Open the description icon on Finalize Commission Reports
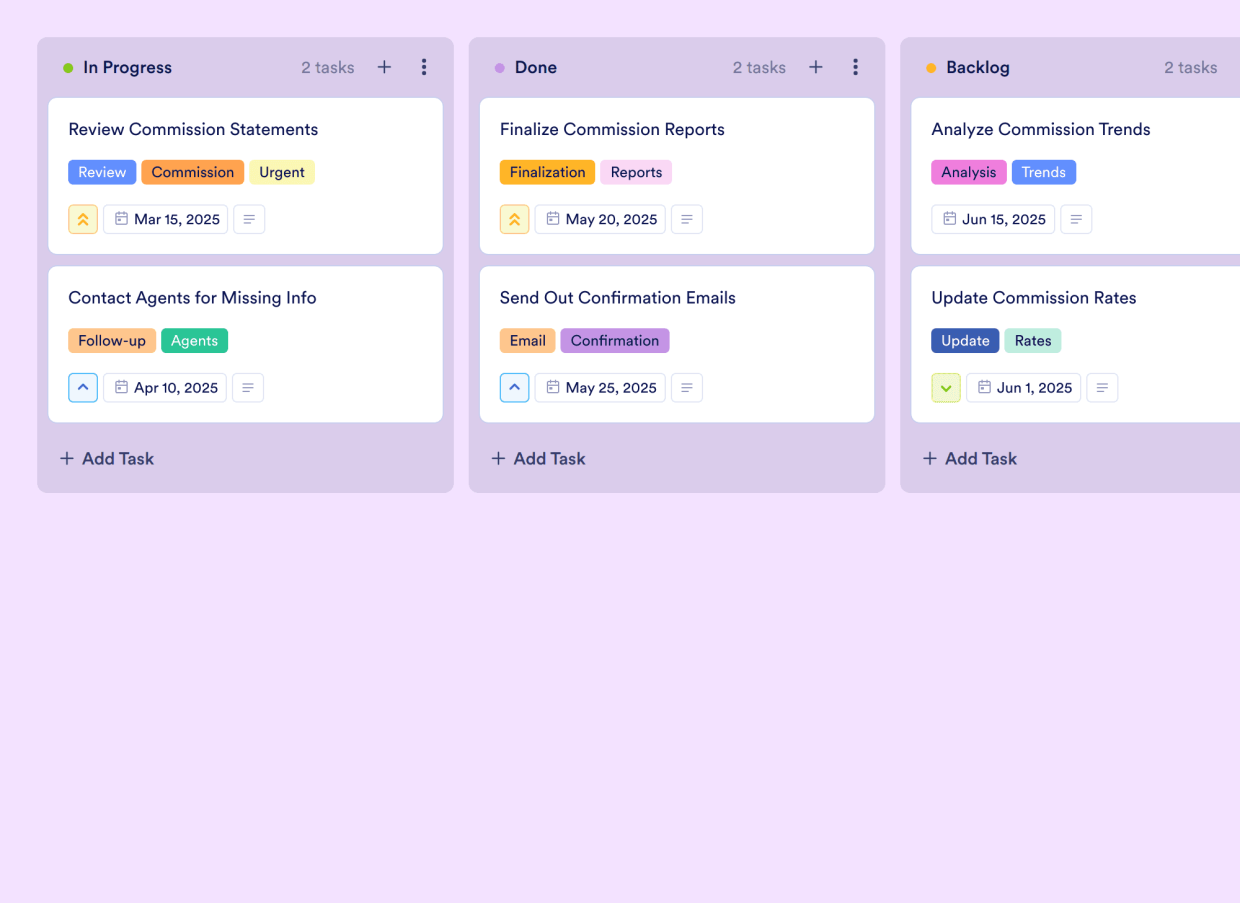 click(x=687, y=219)
